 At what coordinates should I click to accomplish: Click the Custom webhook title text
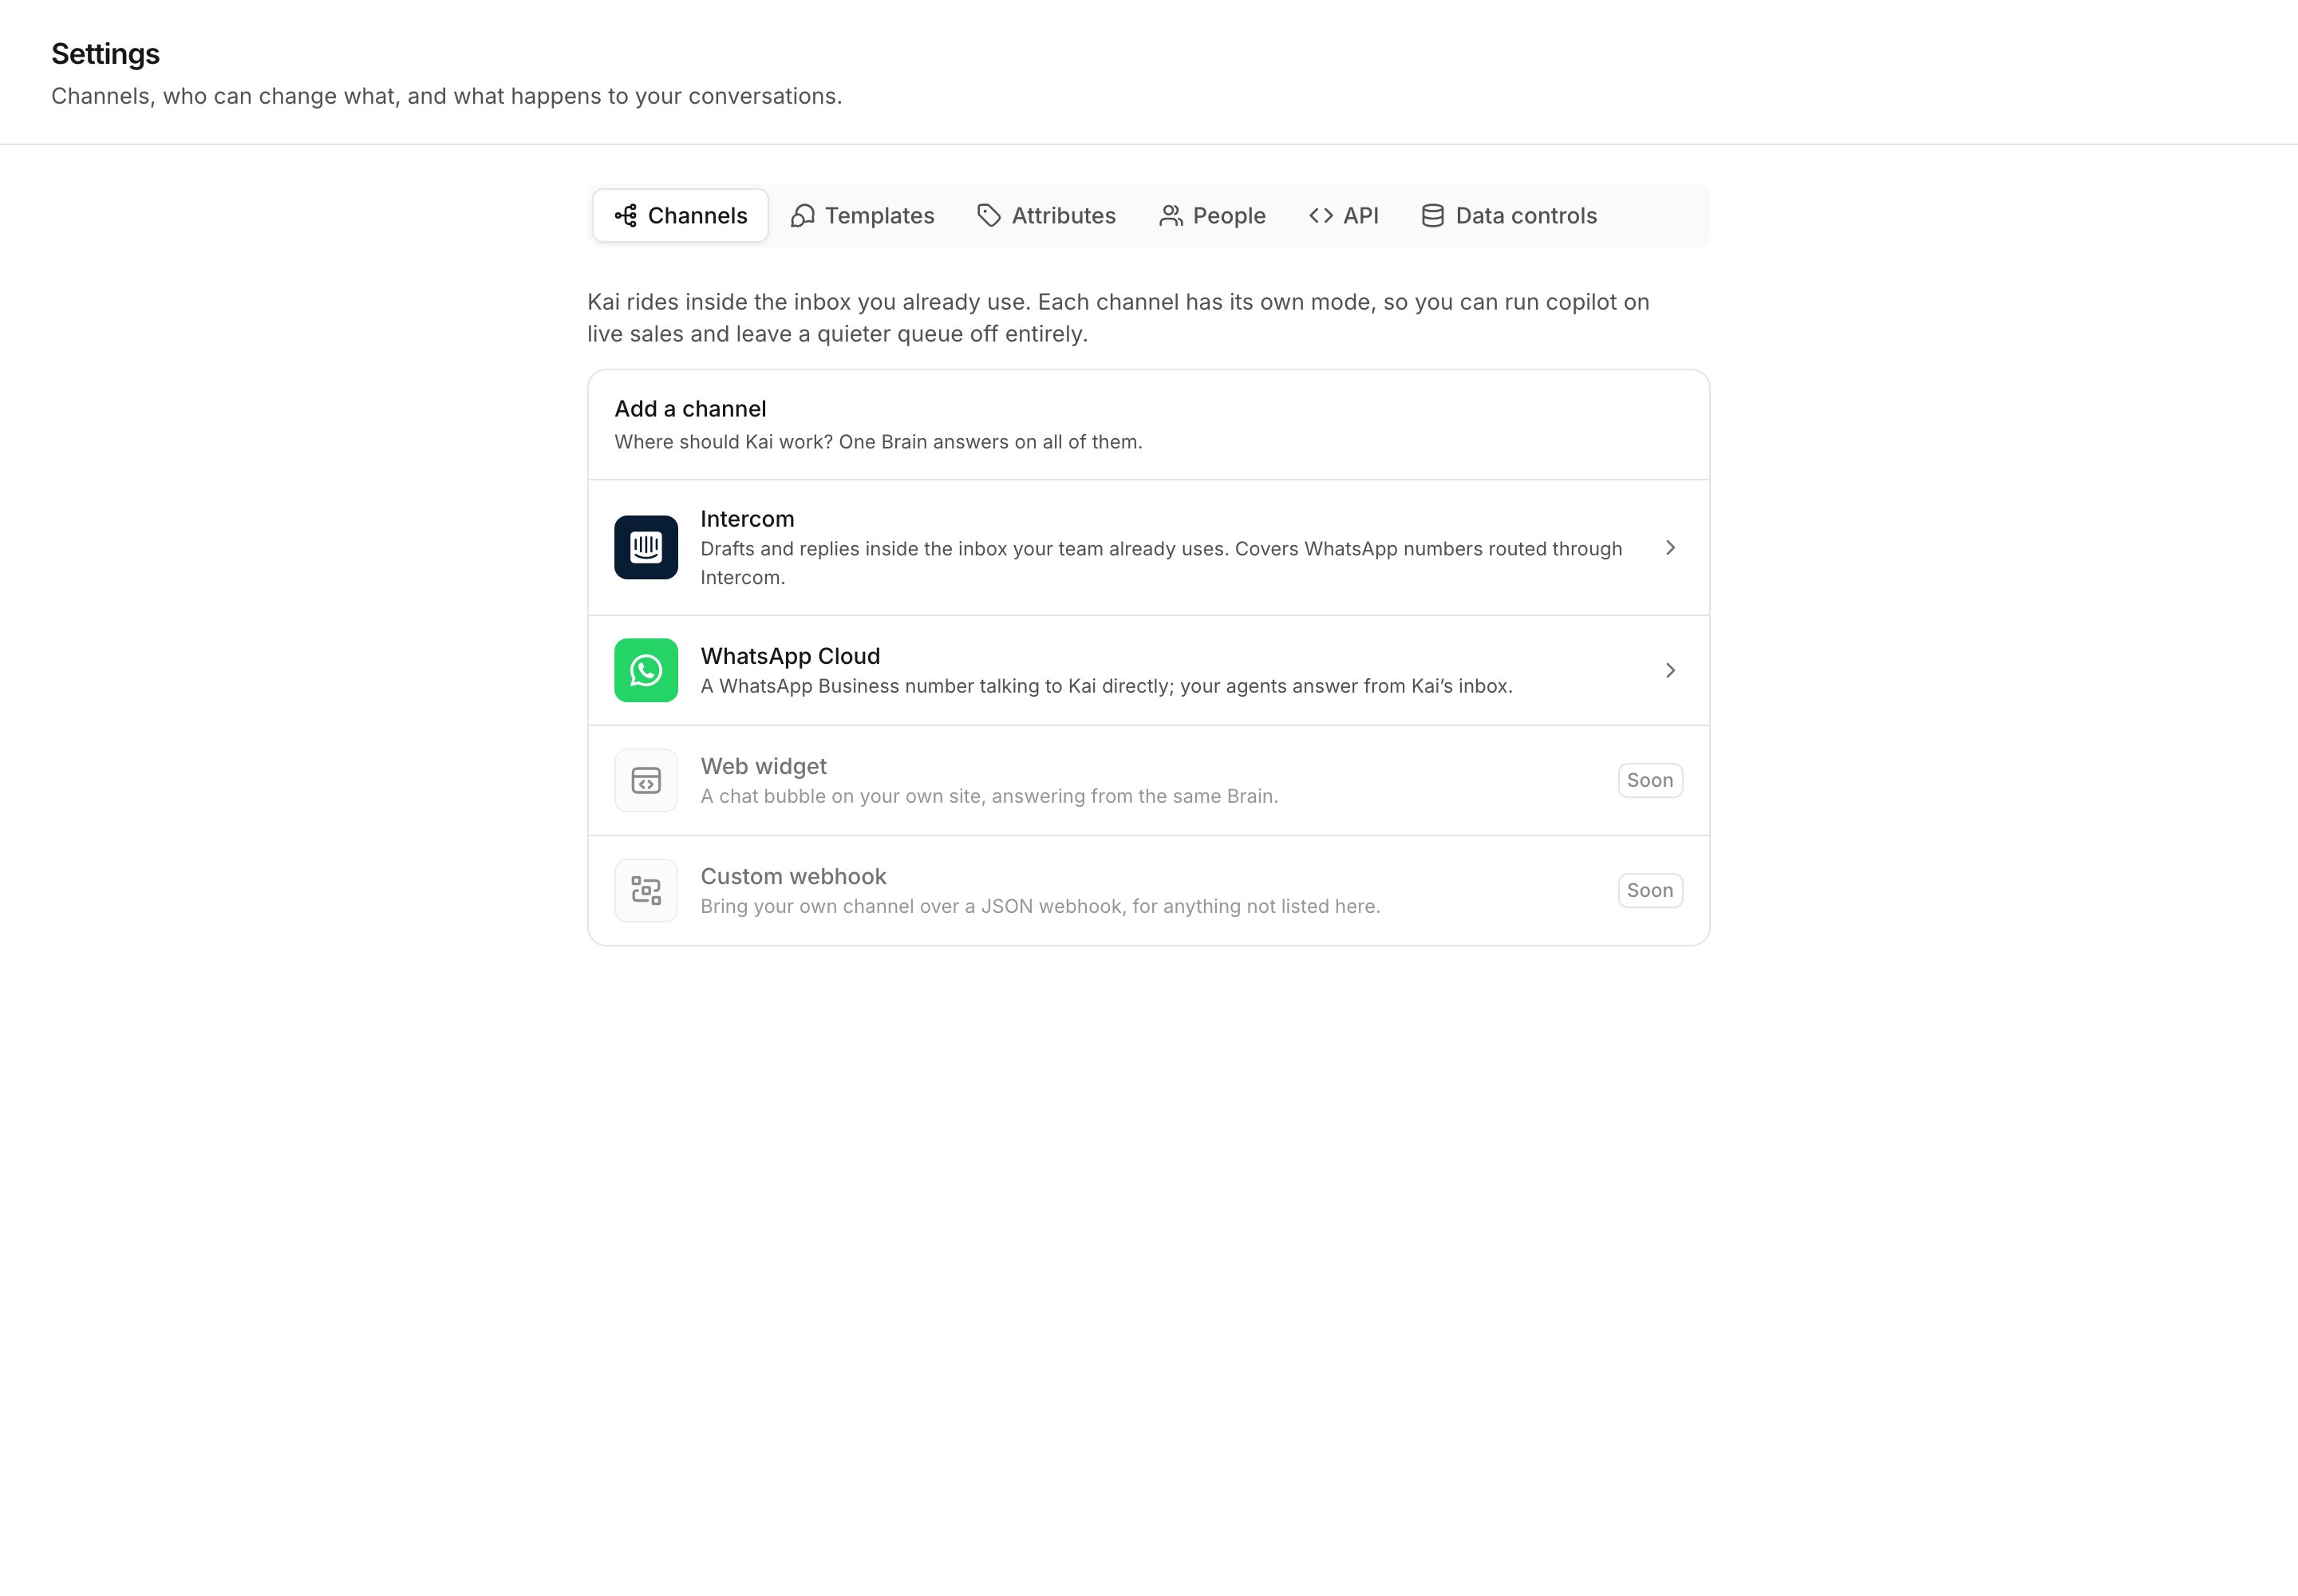click(793, 876)
